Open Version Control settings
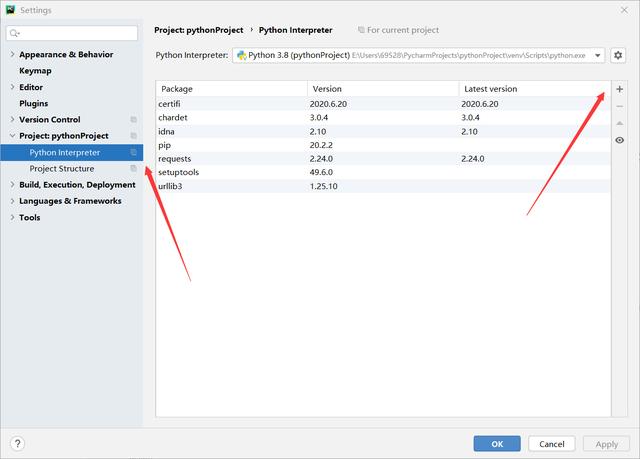 tap(49, 120)
